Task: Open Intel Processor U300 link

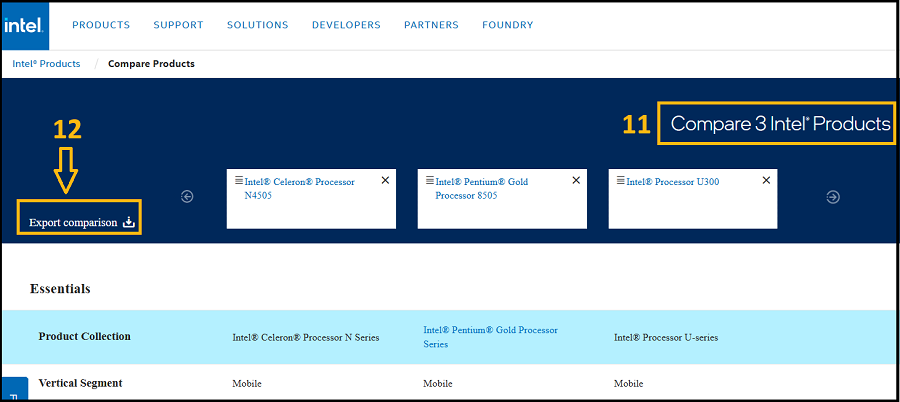Action: click(x=673, y=182)
